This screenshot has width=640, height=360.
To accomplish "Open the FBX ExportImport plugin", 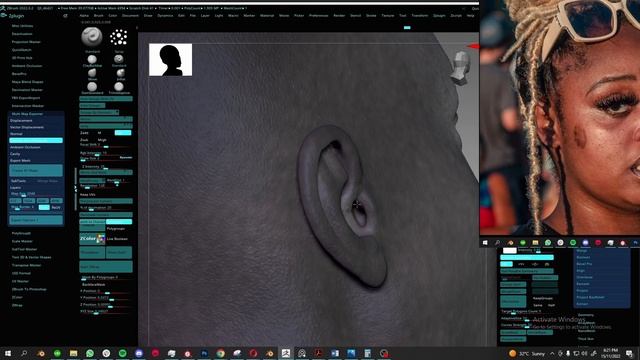I will tap(26, 98).
